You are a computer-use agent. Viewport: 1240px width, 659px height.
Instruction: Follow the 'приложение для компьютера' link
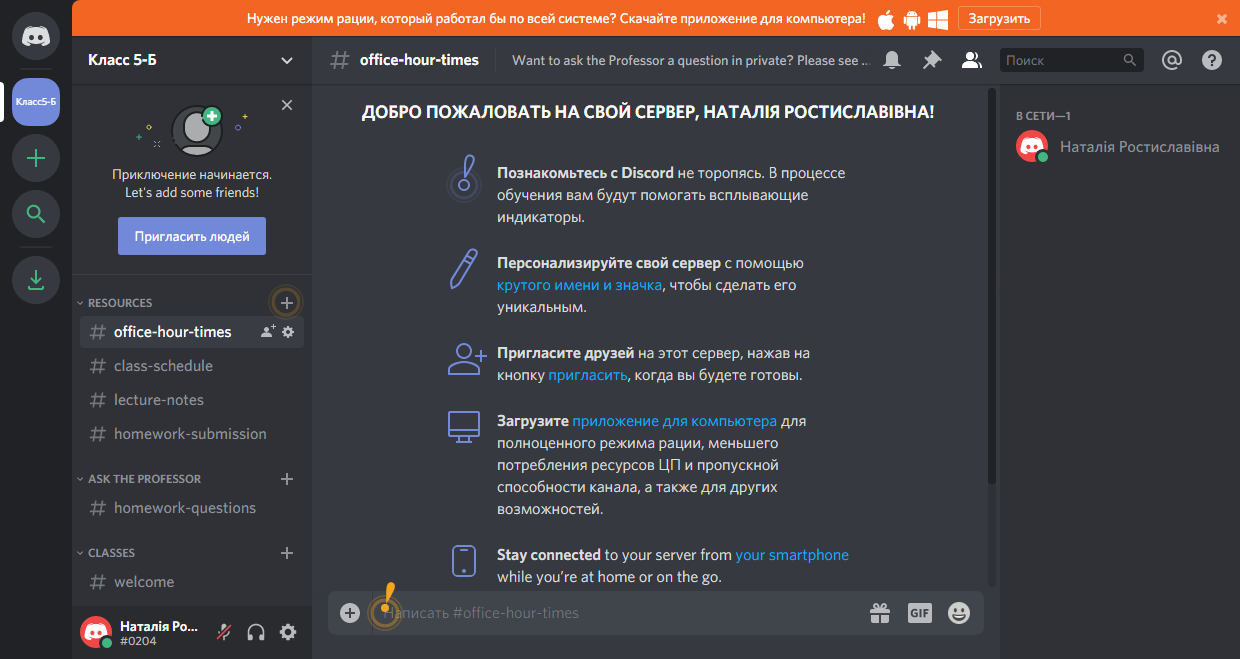674,421
